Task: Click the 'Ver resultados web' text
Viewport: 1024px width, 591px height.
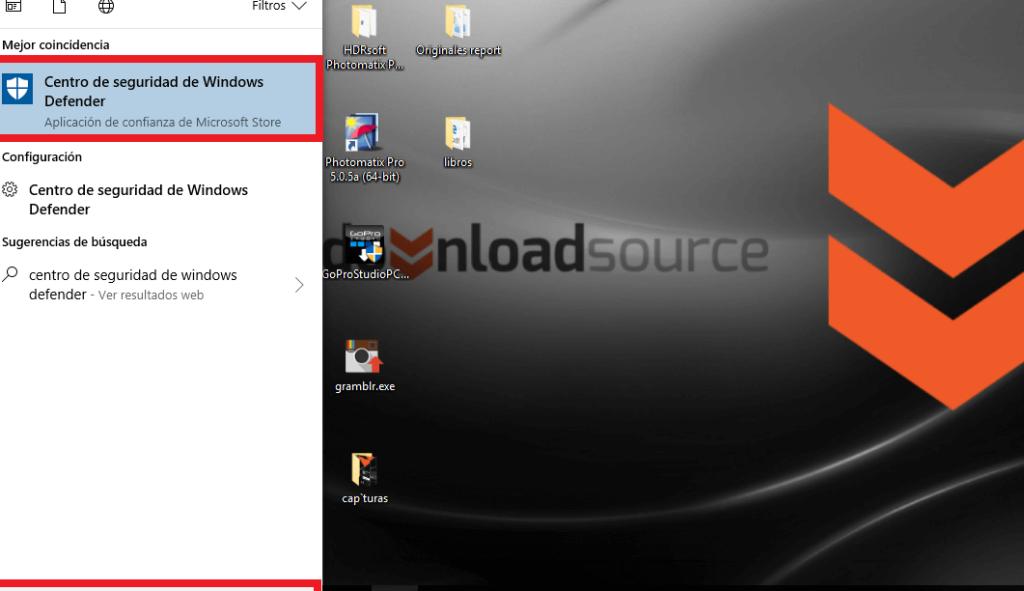Action: tap(151, 295)
